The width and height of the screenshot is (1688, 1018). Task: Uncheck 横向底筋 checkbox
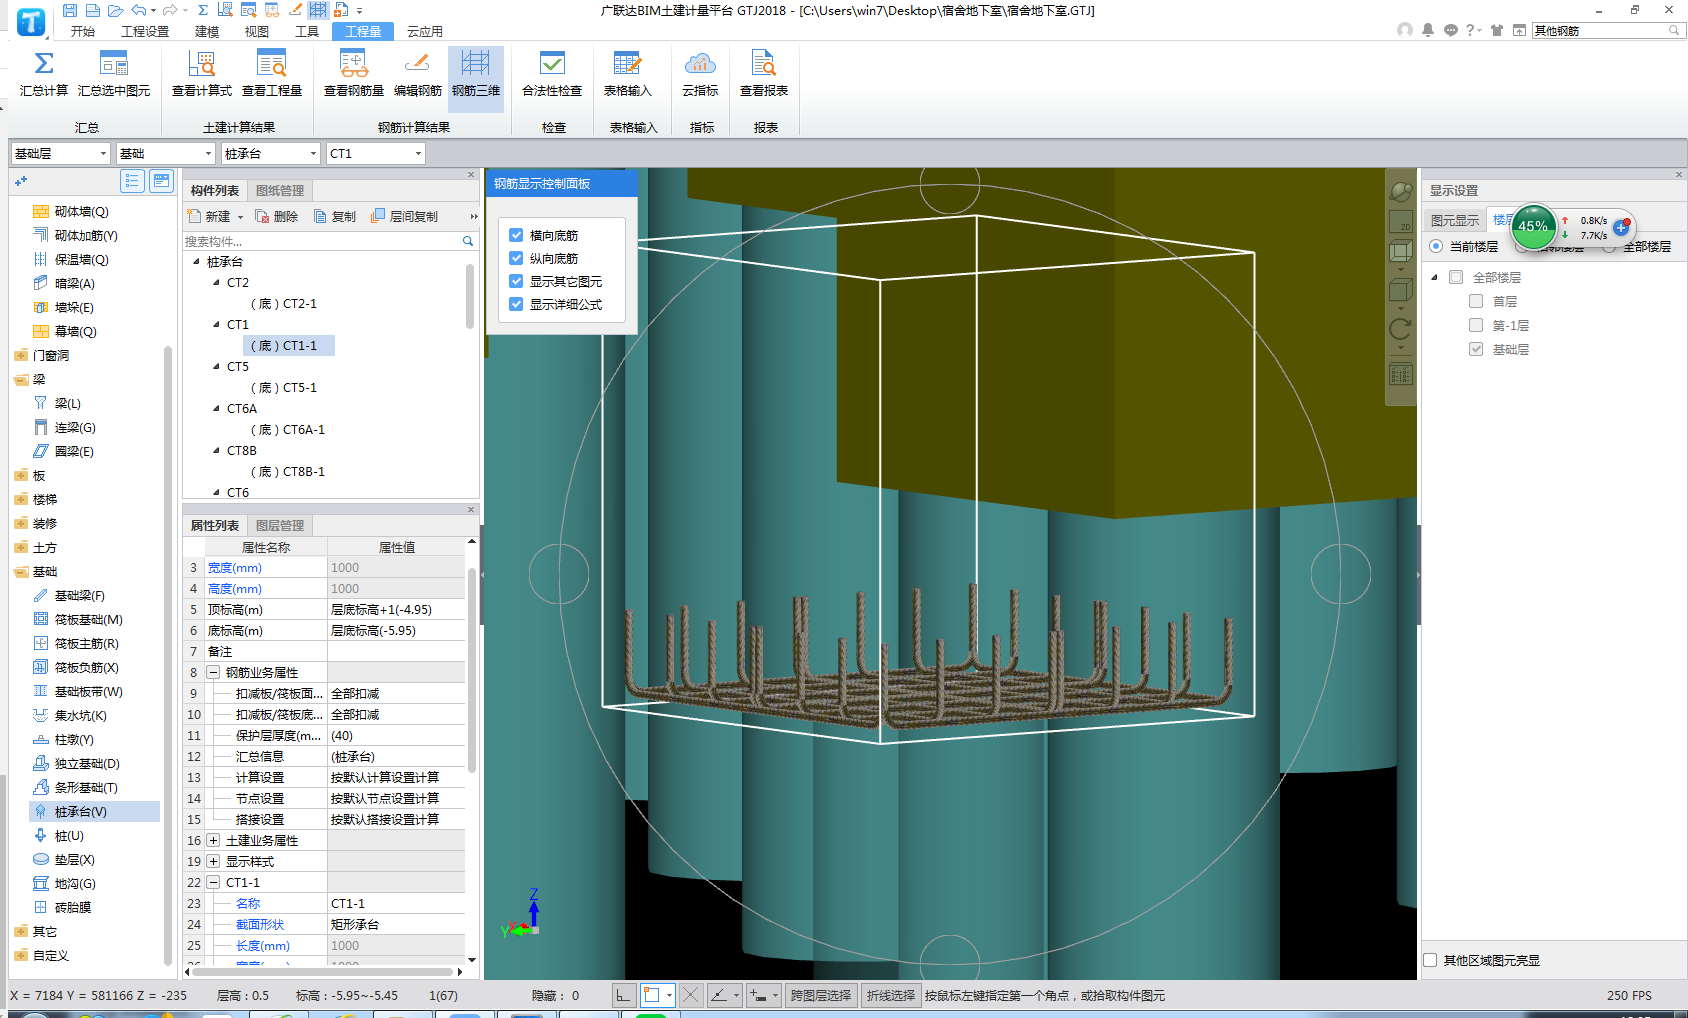pos(516,235)
